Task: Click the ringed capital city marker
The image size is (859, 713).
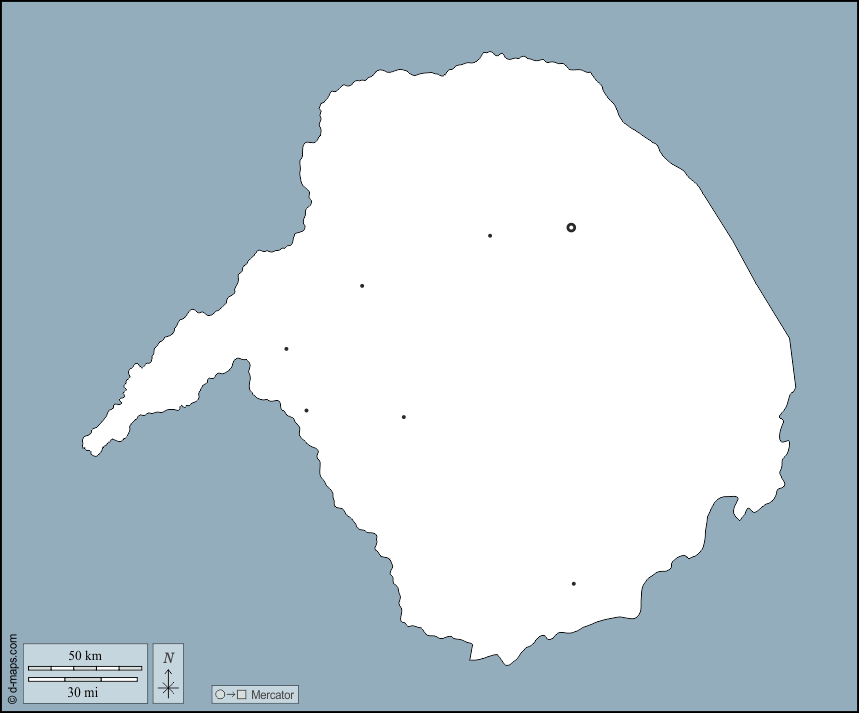Action: point(571,227)
